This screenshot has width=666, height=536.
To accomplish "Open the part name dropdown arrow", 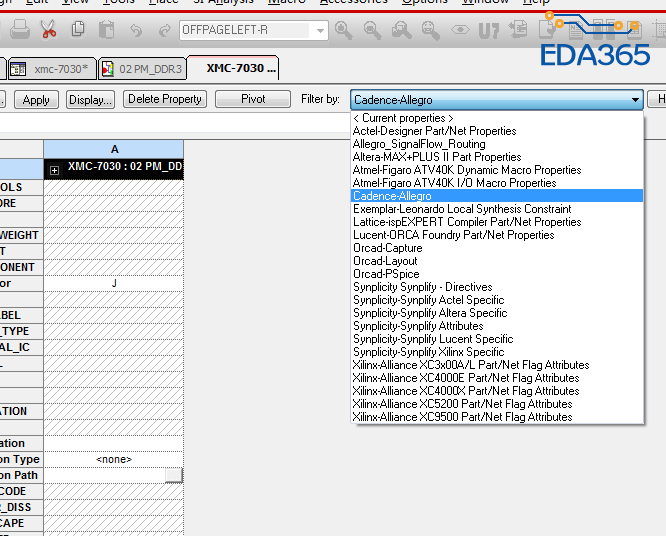I will point(320,31).
